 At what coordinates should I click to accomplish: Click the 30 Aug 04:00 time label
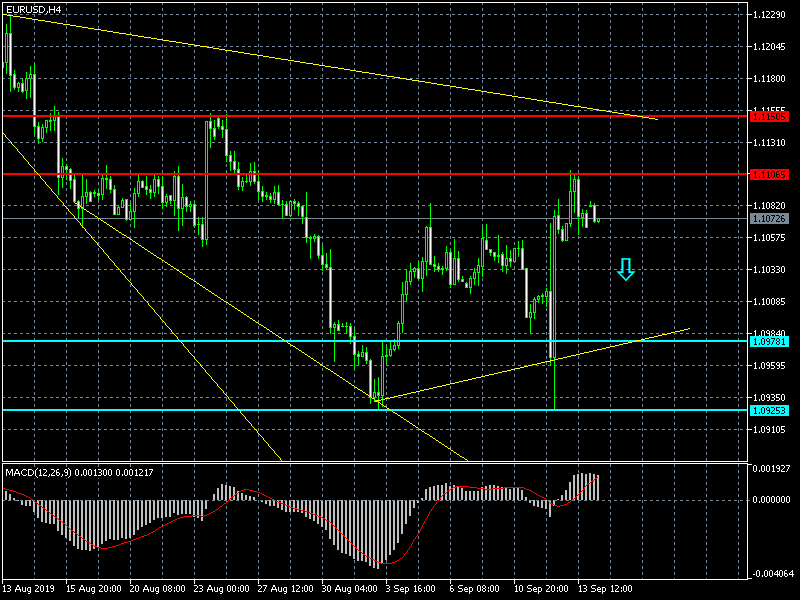(349, 589)
